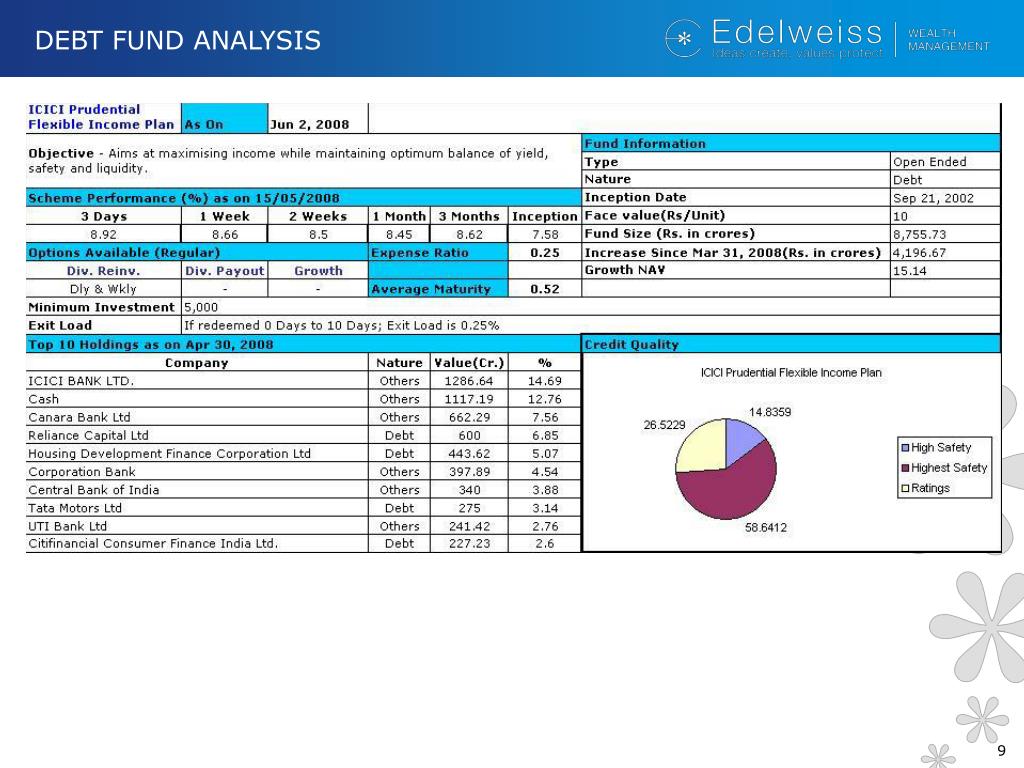The image size is (1024, 768).
Task: Select the 3 Days return 8.92
Action: pyautogui.click(x=103, y=234)
